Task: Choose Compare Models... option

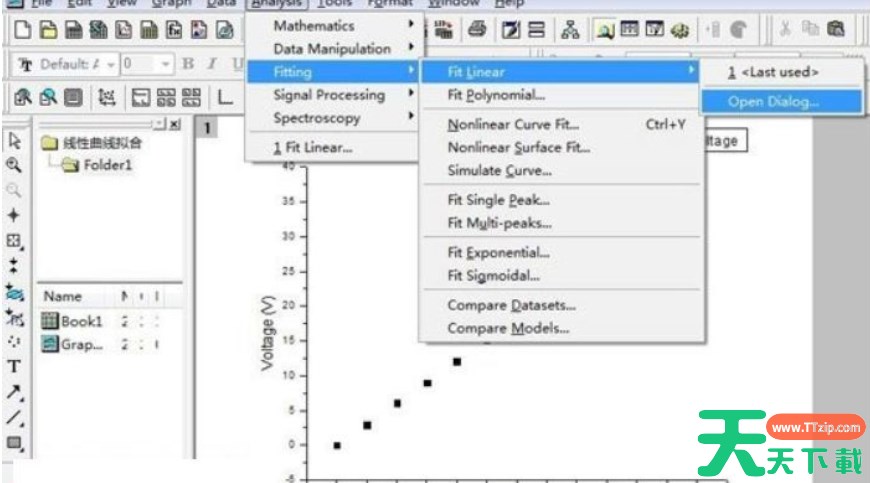Action: click(x=561, y=328)
